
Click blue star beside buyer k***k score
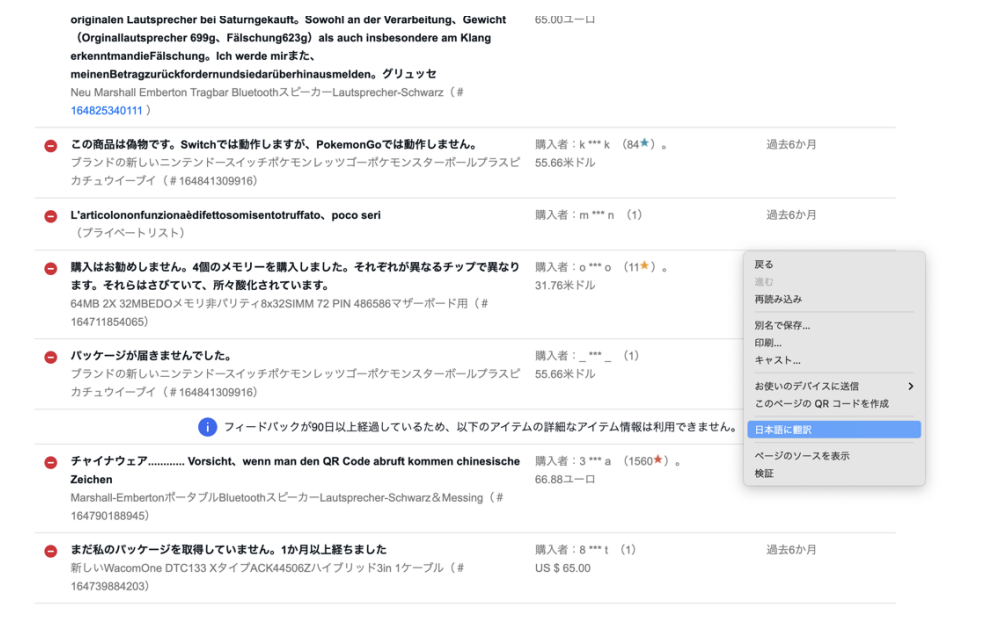(646, 144)
